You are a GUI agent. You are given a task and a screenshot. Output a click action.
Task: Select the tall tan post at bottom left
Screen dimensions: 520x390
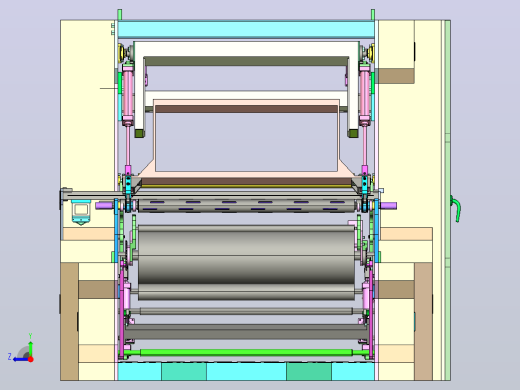click(69, 321)
